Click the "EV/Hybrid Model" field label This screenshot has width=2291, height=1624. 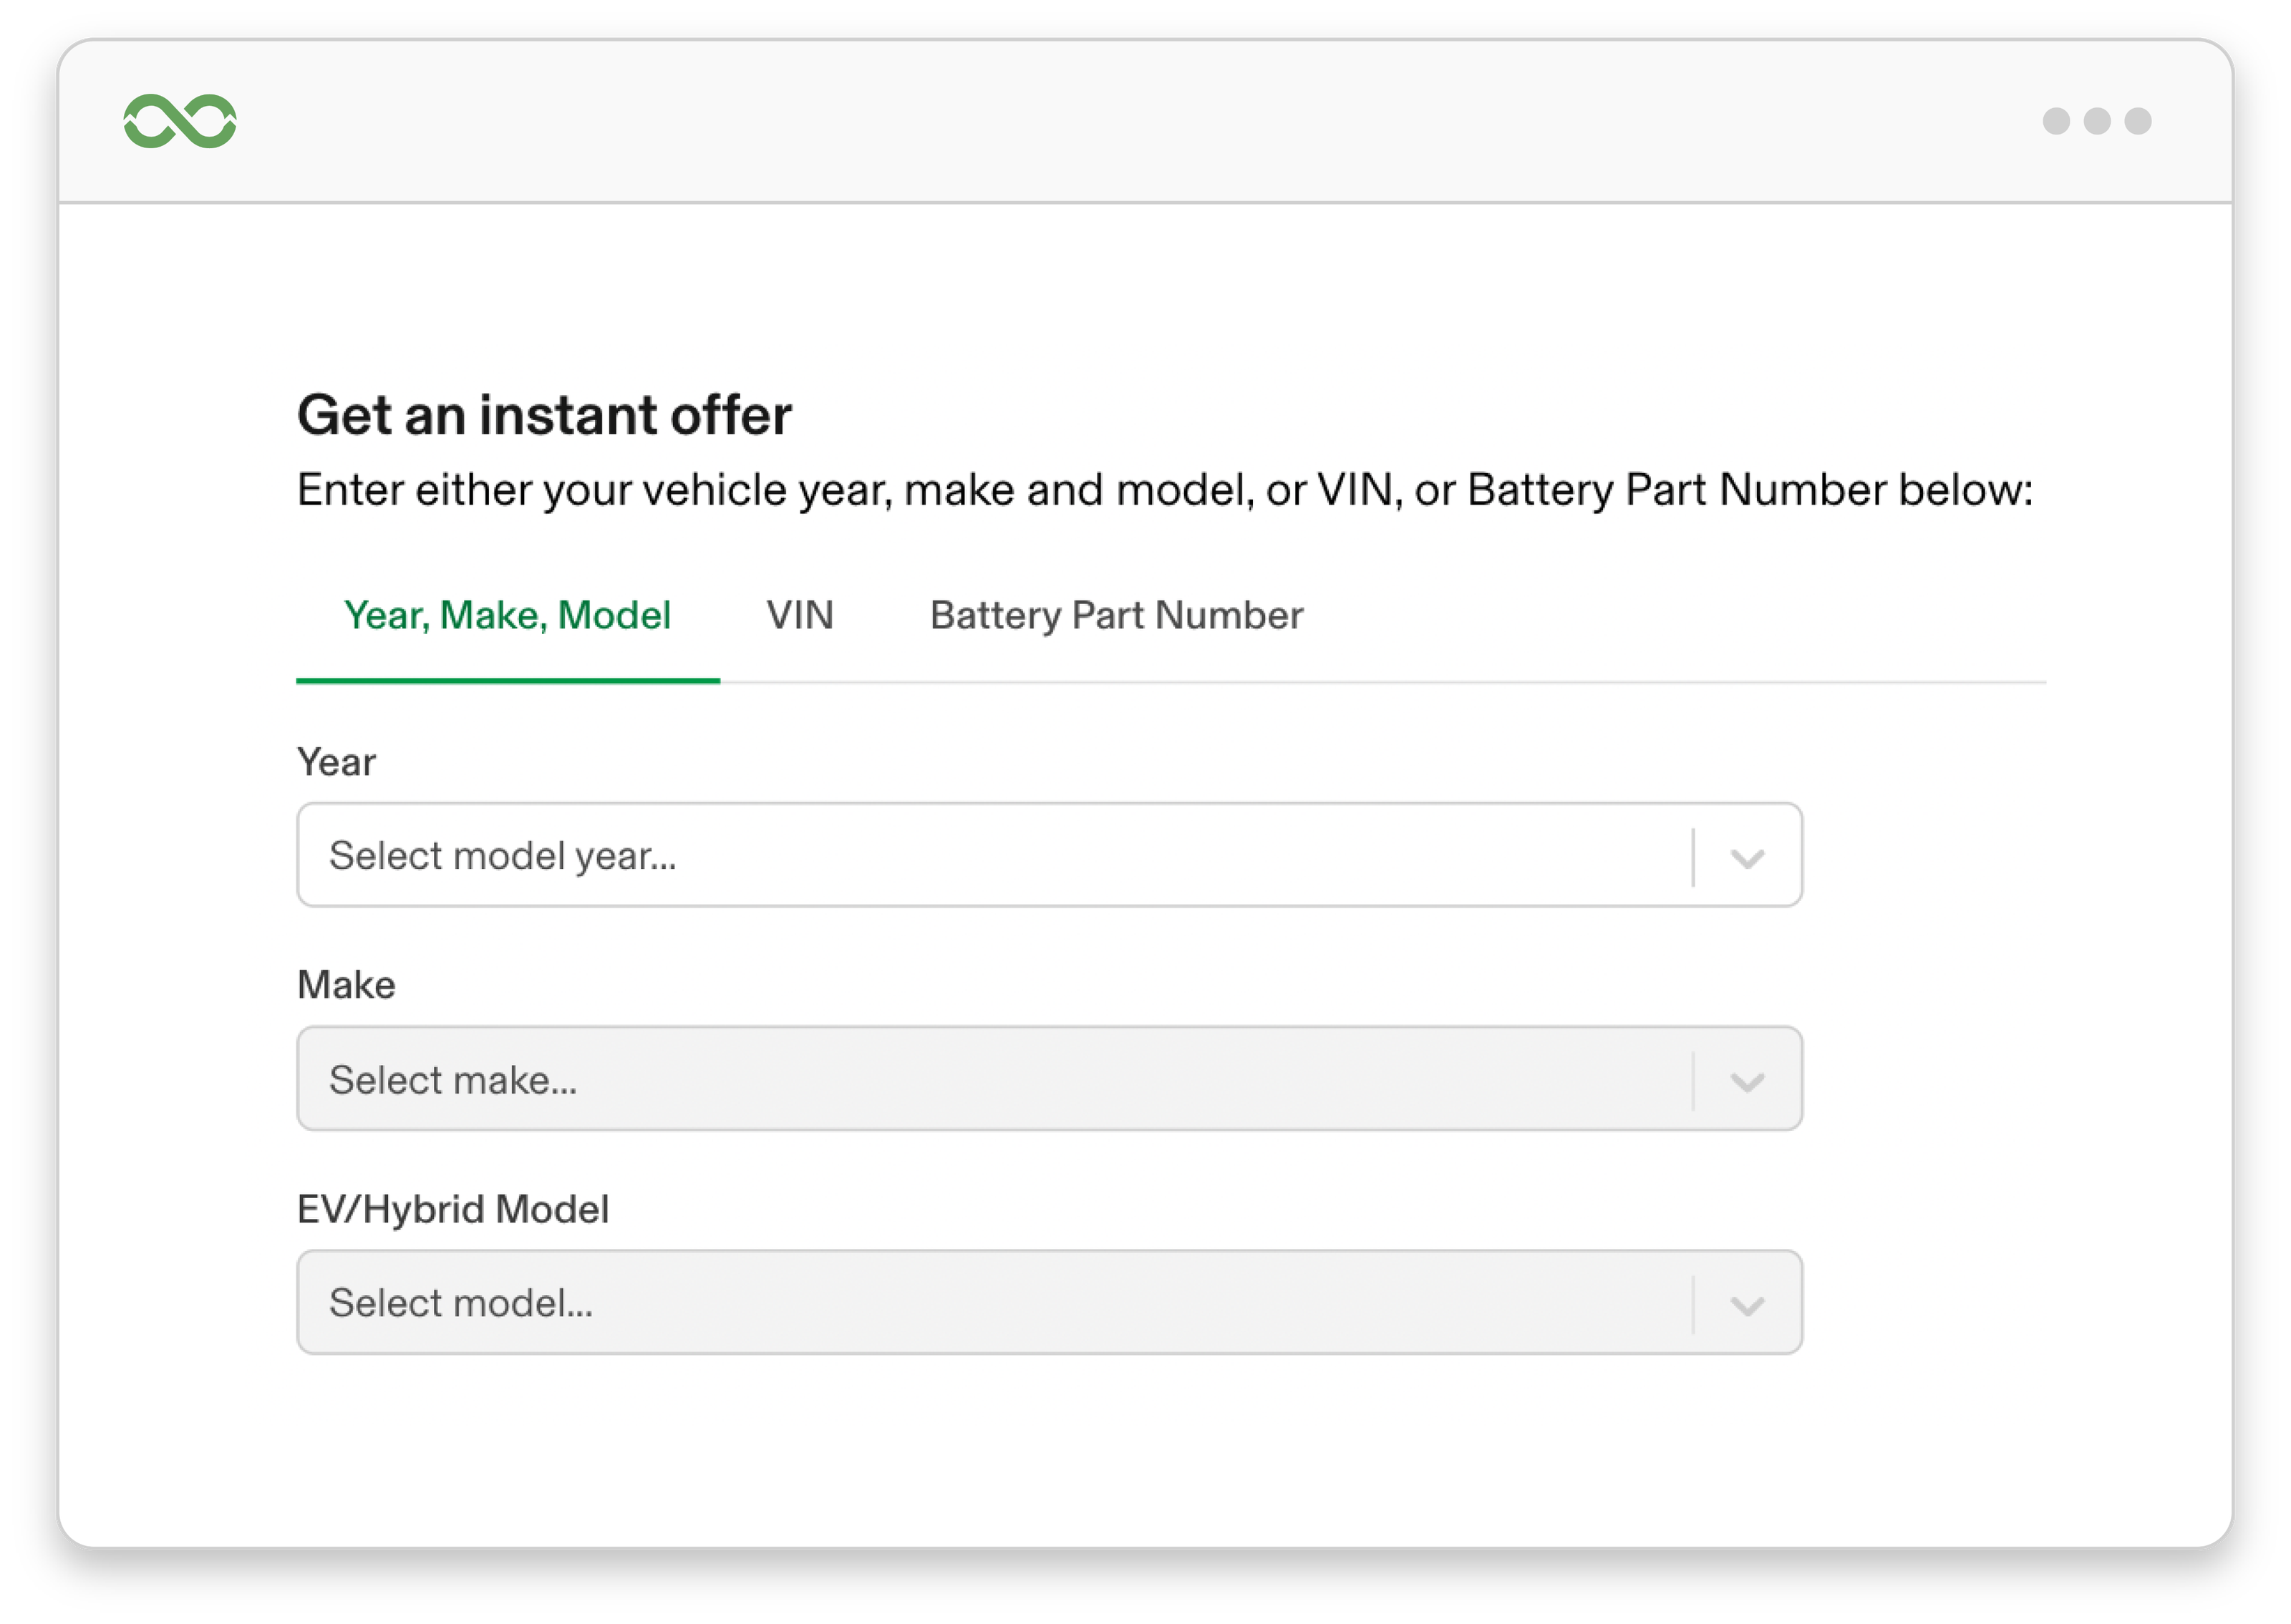tap(453, 1209)
